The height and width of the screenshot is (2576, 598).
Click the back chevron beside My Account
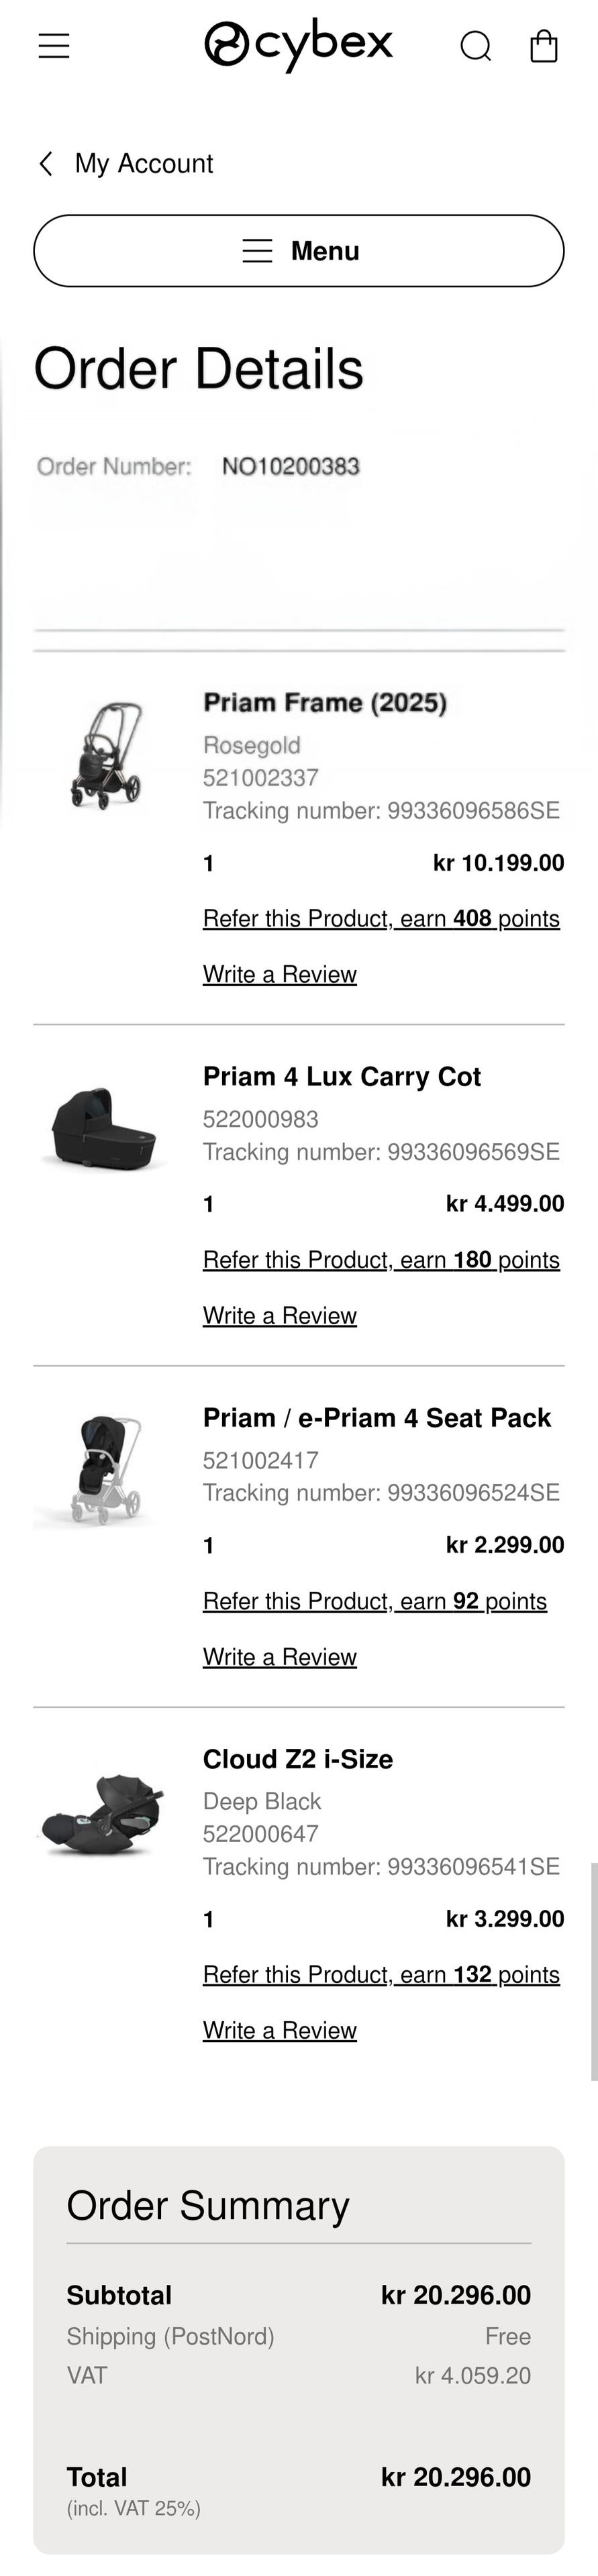46,164
